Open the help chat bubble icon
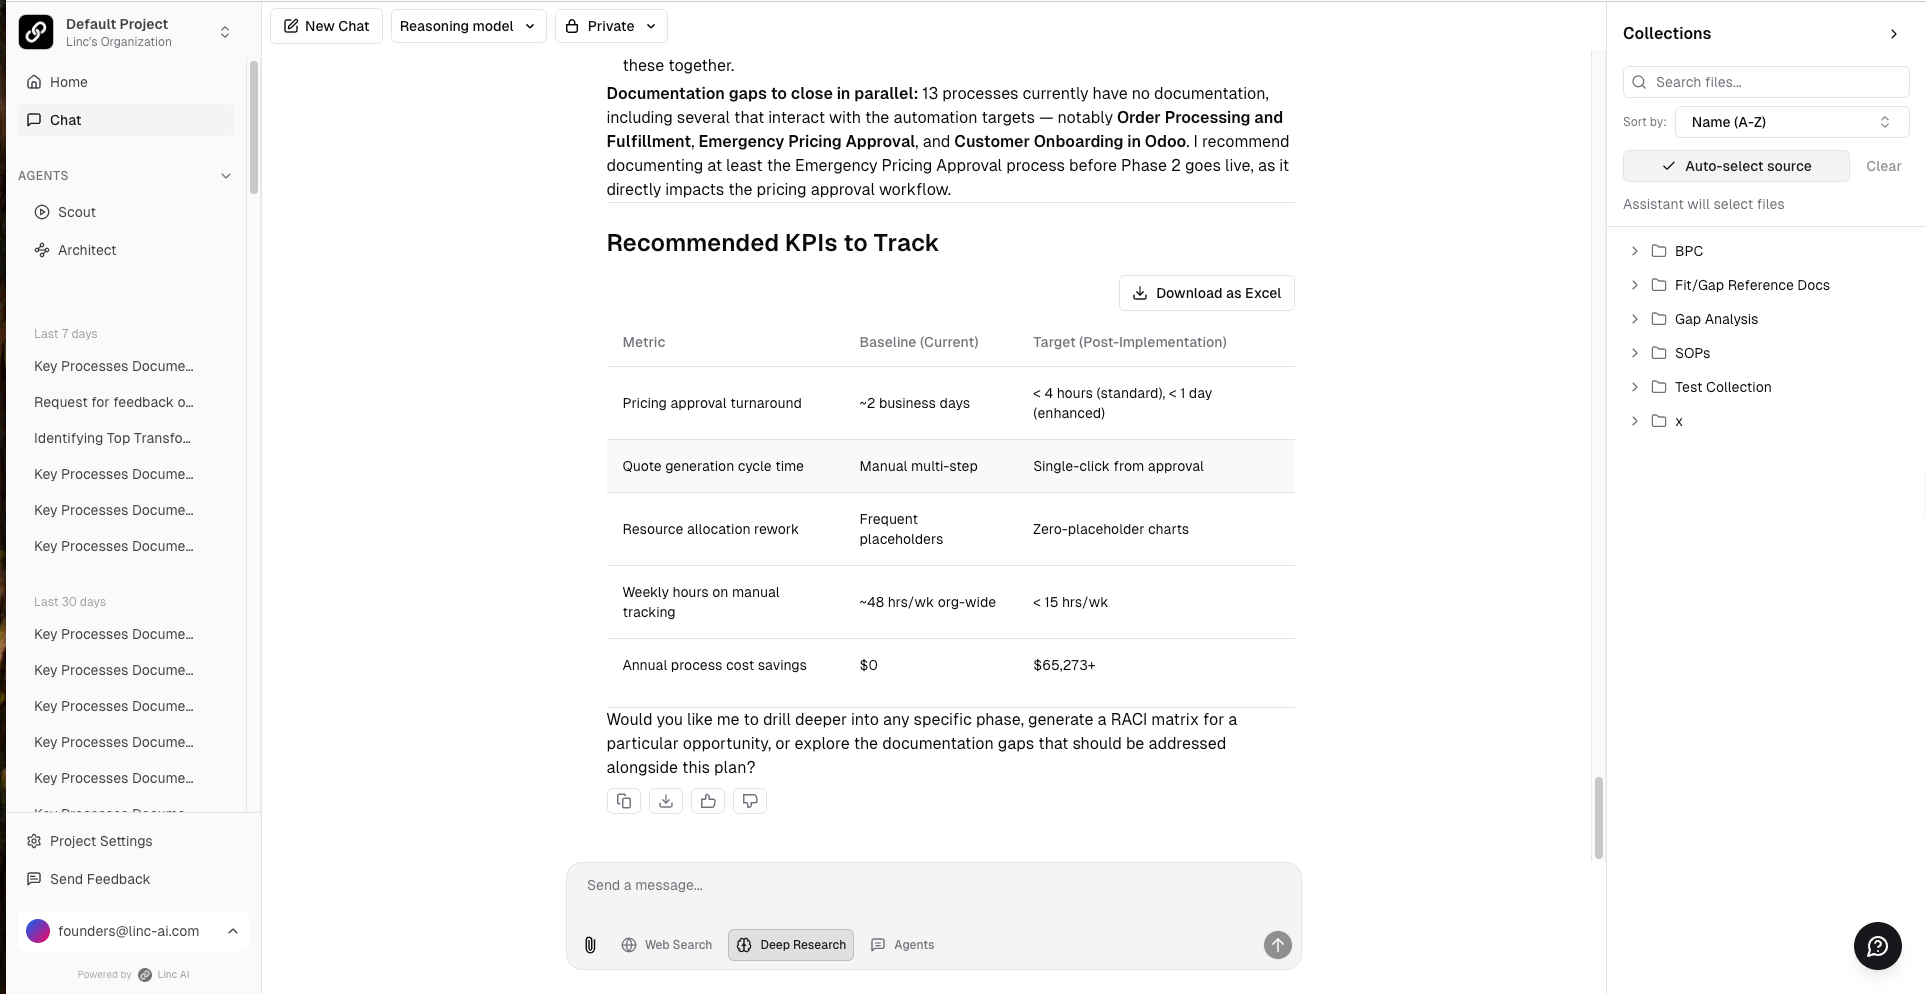The width and height of the screenshot is (1926, 994). [1877, 946]
